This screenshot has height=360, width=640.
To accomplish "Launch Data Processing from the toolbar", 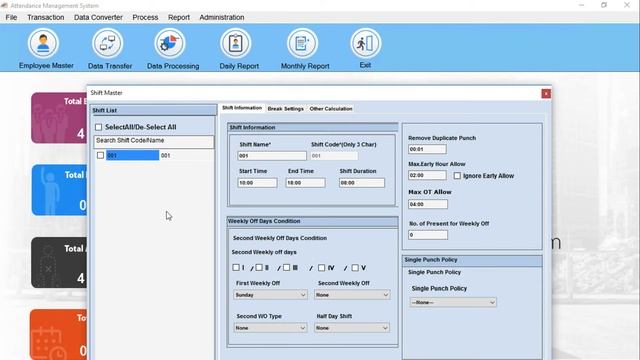I will (x=170, y=43).
